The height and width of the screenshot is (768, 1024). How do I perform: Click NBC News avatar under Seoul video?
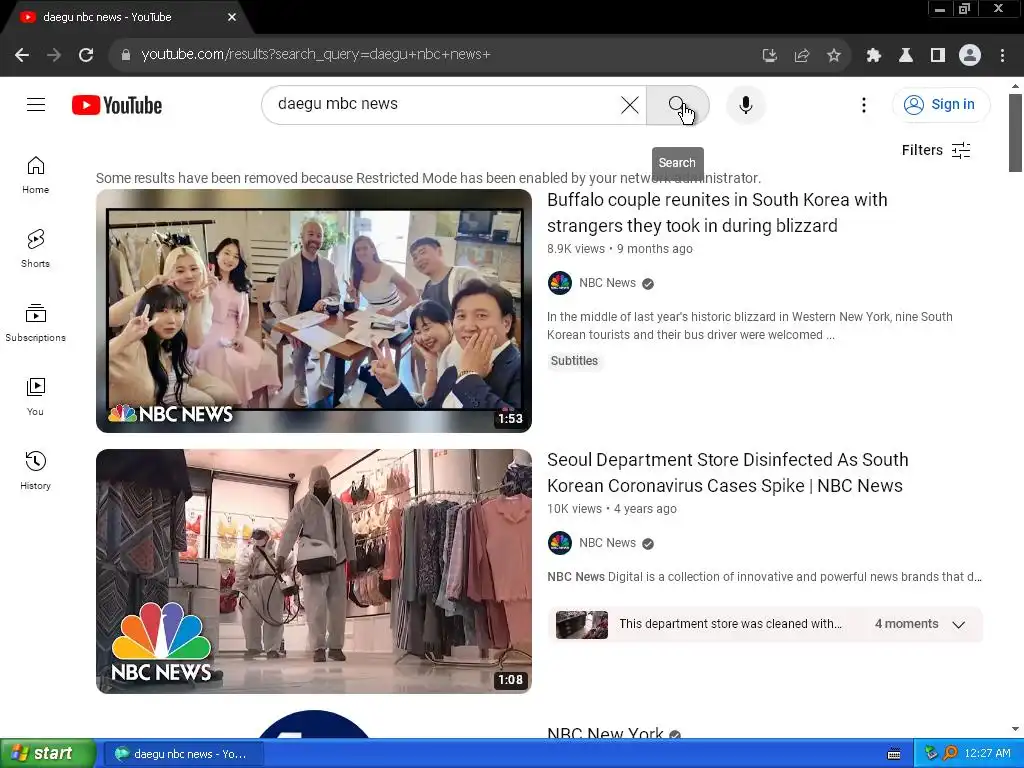point(560,543)
